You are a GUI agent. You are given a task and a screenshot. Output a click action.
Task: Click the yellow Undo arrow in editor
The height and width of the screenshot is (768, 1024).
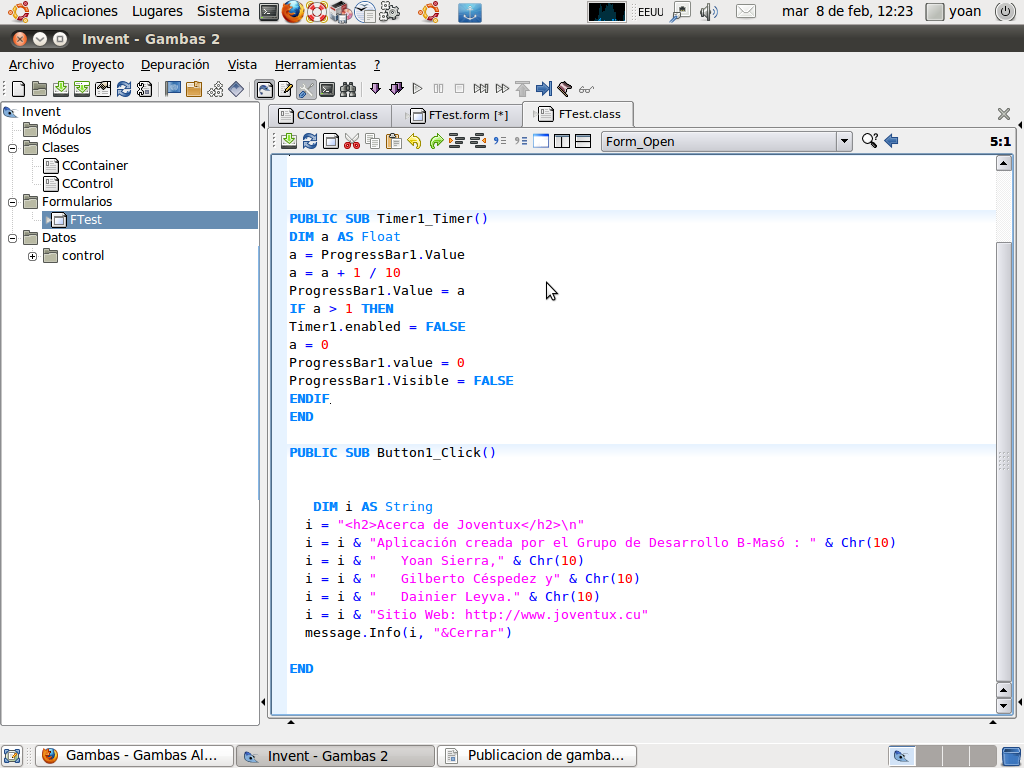coord(414,141)
